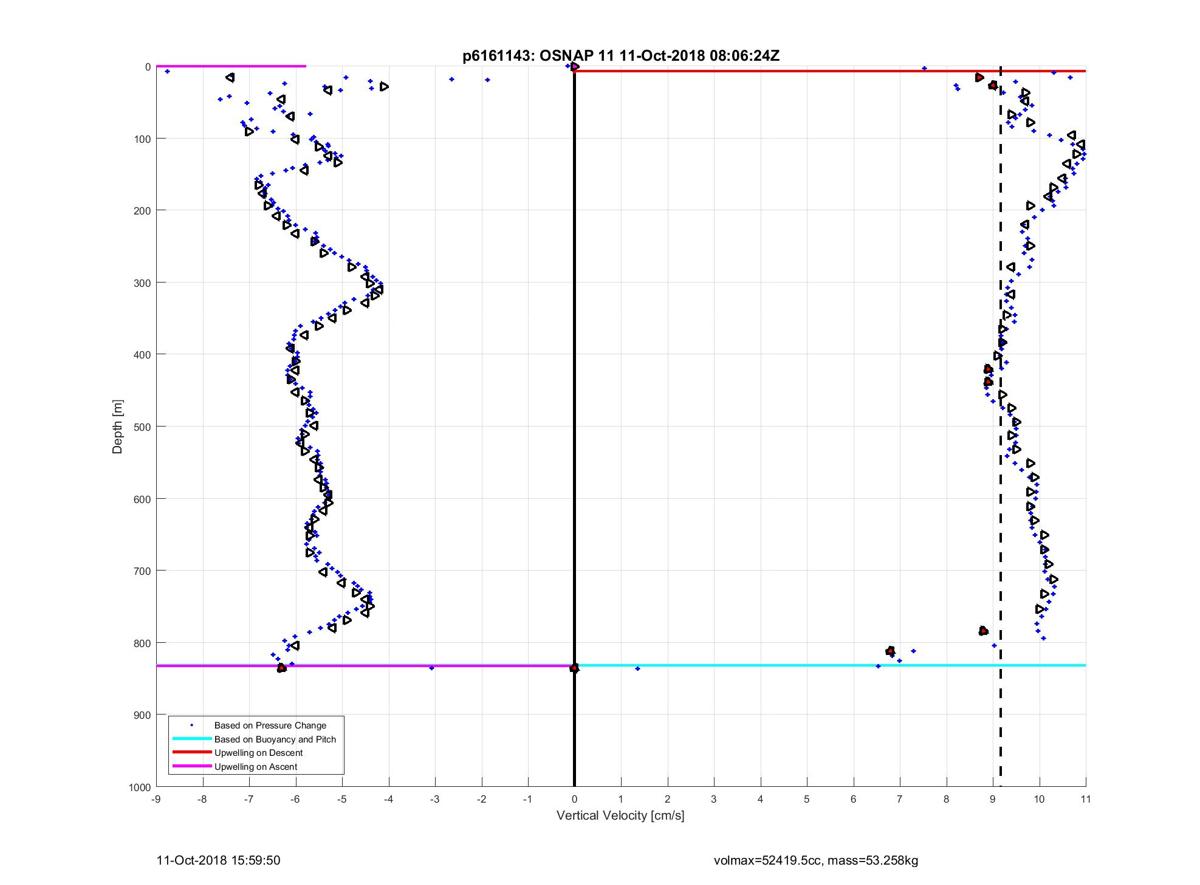Click the 'Depth [m]' axis label
Viewport: 1200px width, 885px height.
click(x=118, y=427)
